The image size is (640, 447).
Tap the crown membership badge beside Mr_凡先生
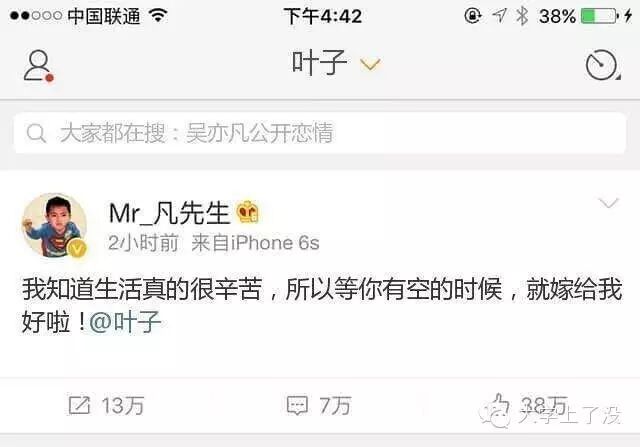pos(248,212)
